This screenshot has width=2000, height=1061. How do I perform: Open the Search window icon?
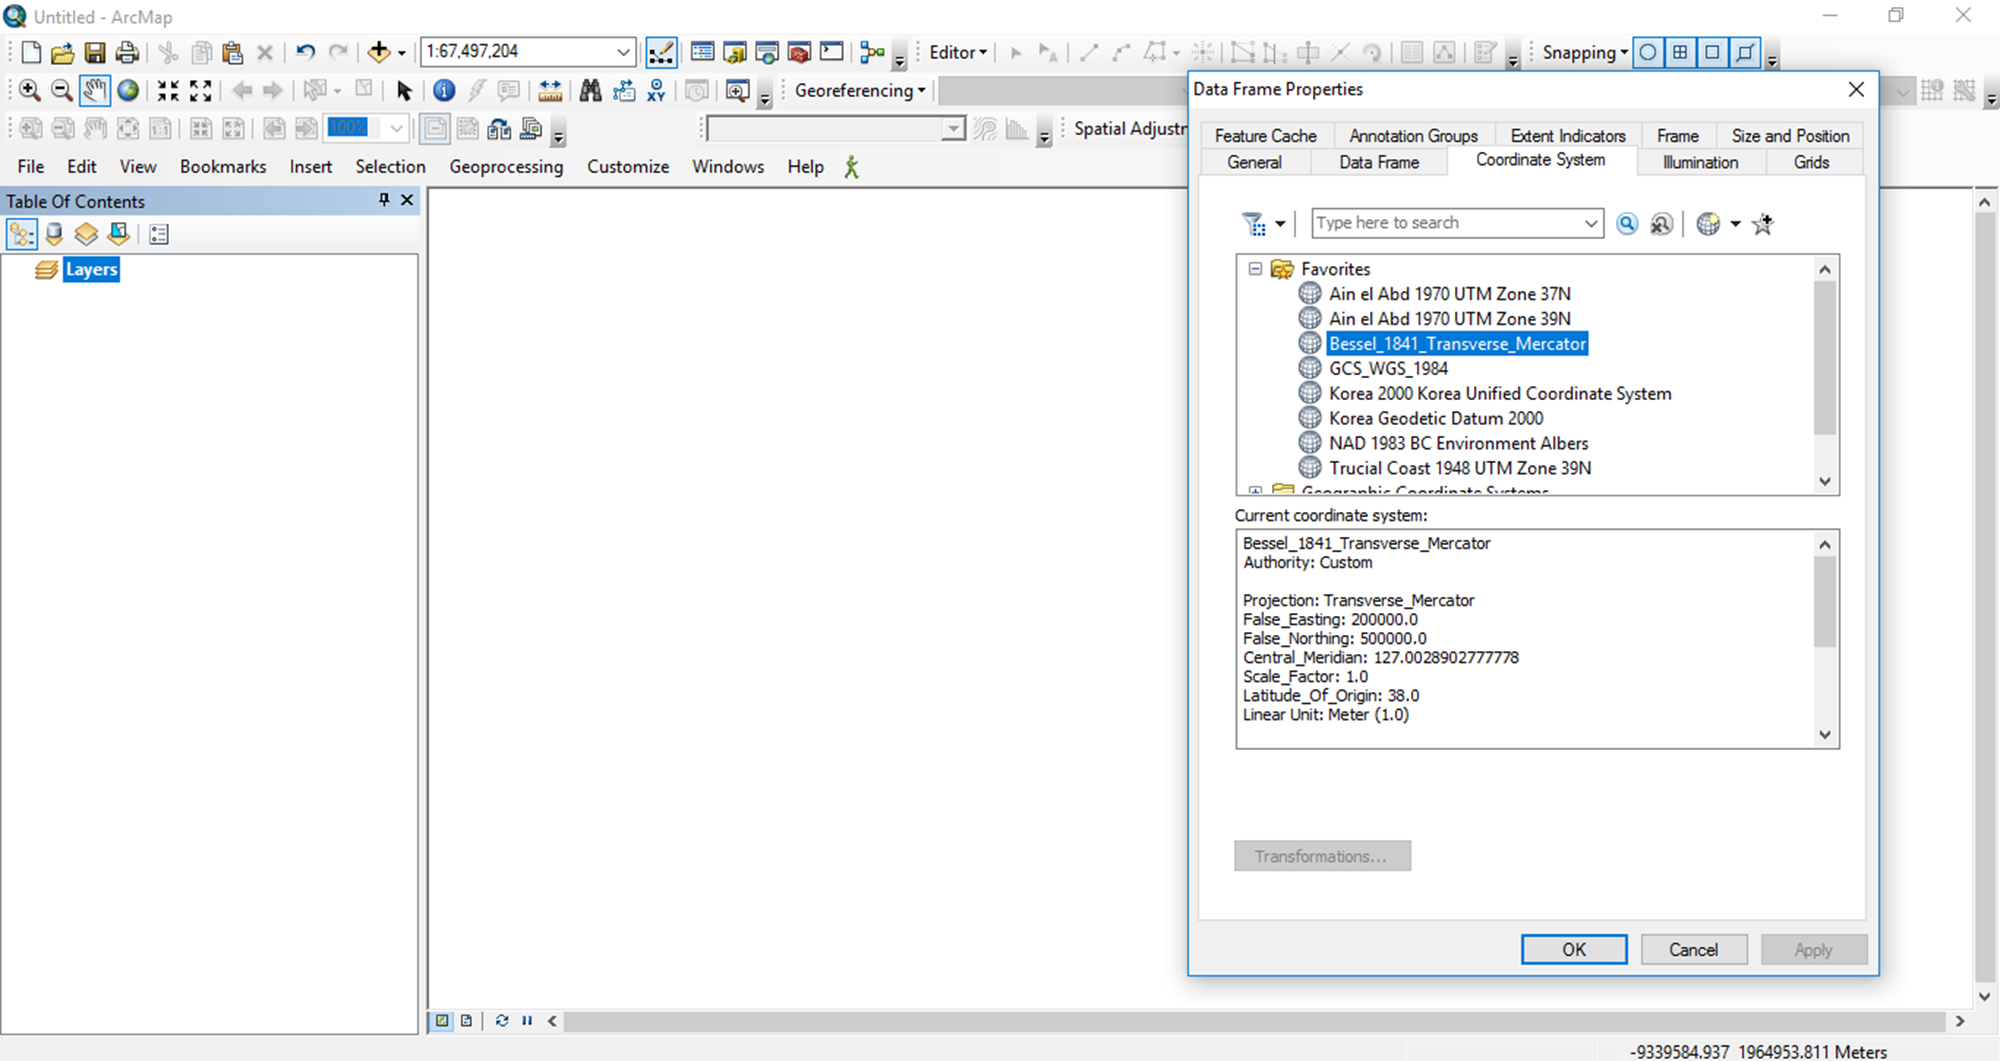coord(767,52)
